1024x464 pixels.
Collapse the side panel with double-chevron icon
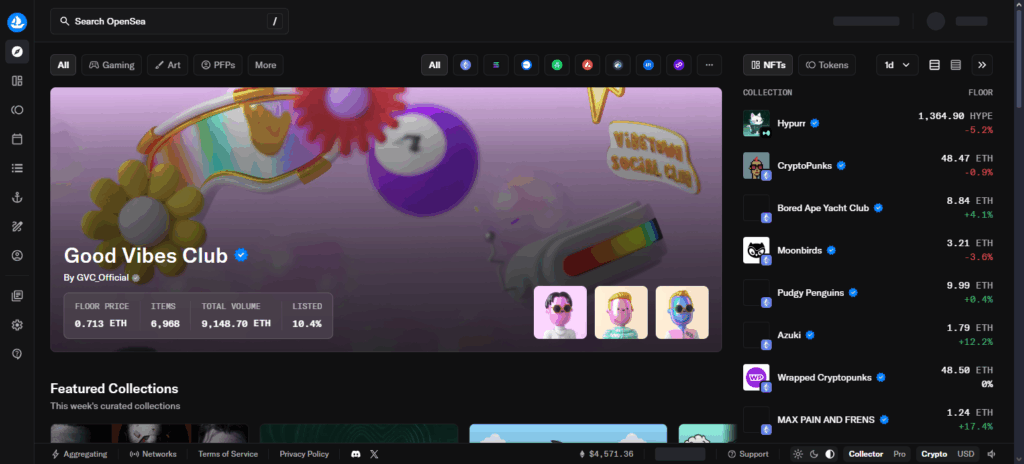[983, 65]
